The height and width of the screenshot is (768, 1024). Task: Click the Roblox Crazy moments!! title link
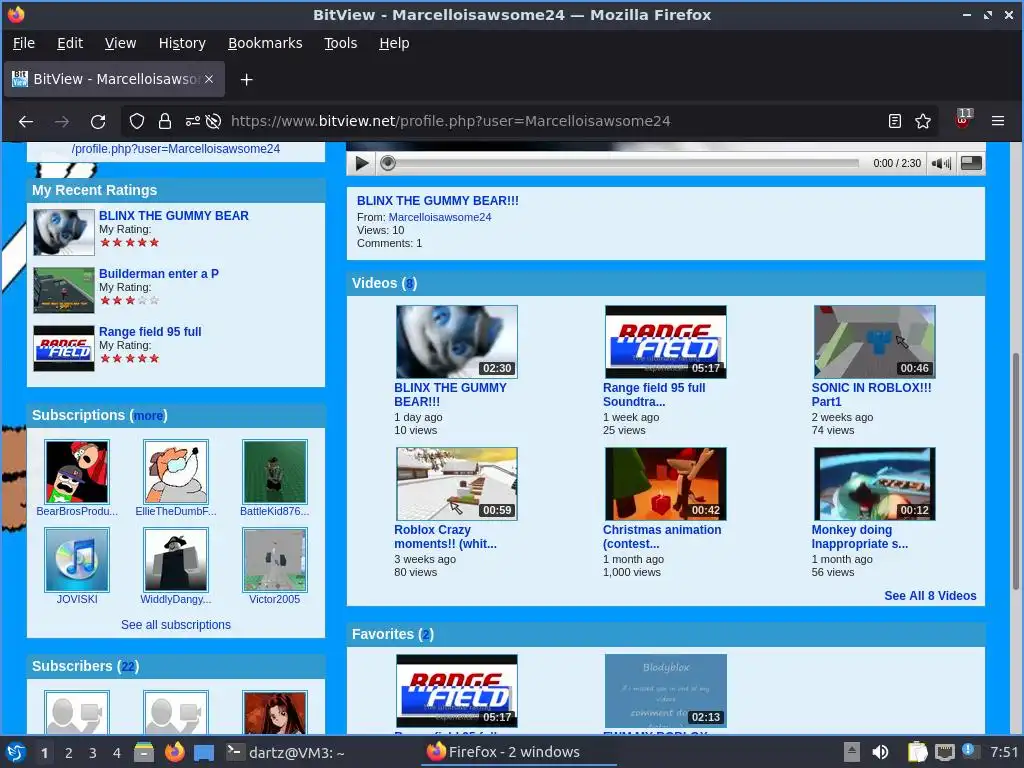[x=445, y=537]
